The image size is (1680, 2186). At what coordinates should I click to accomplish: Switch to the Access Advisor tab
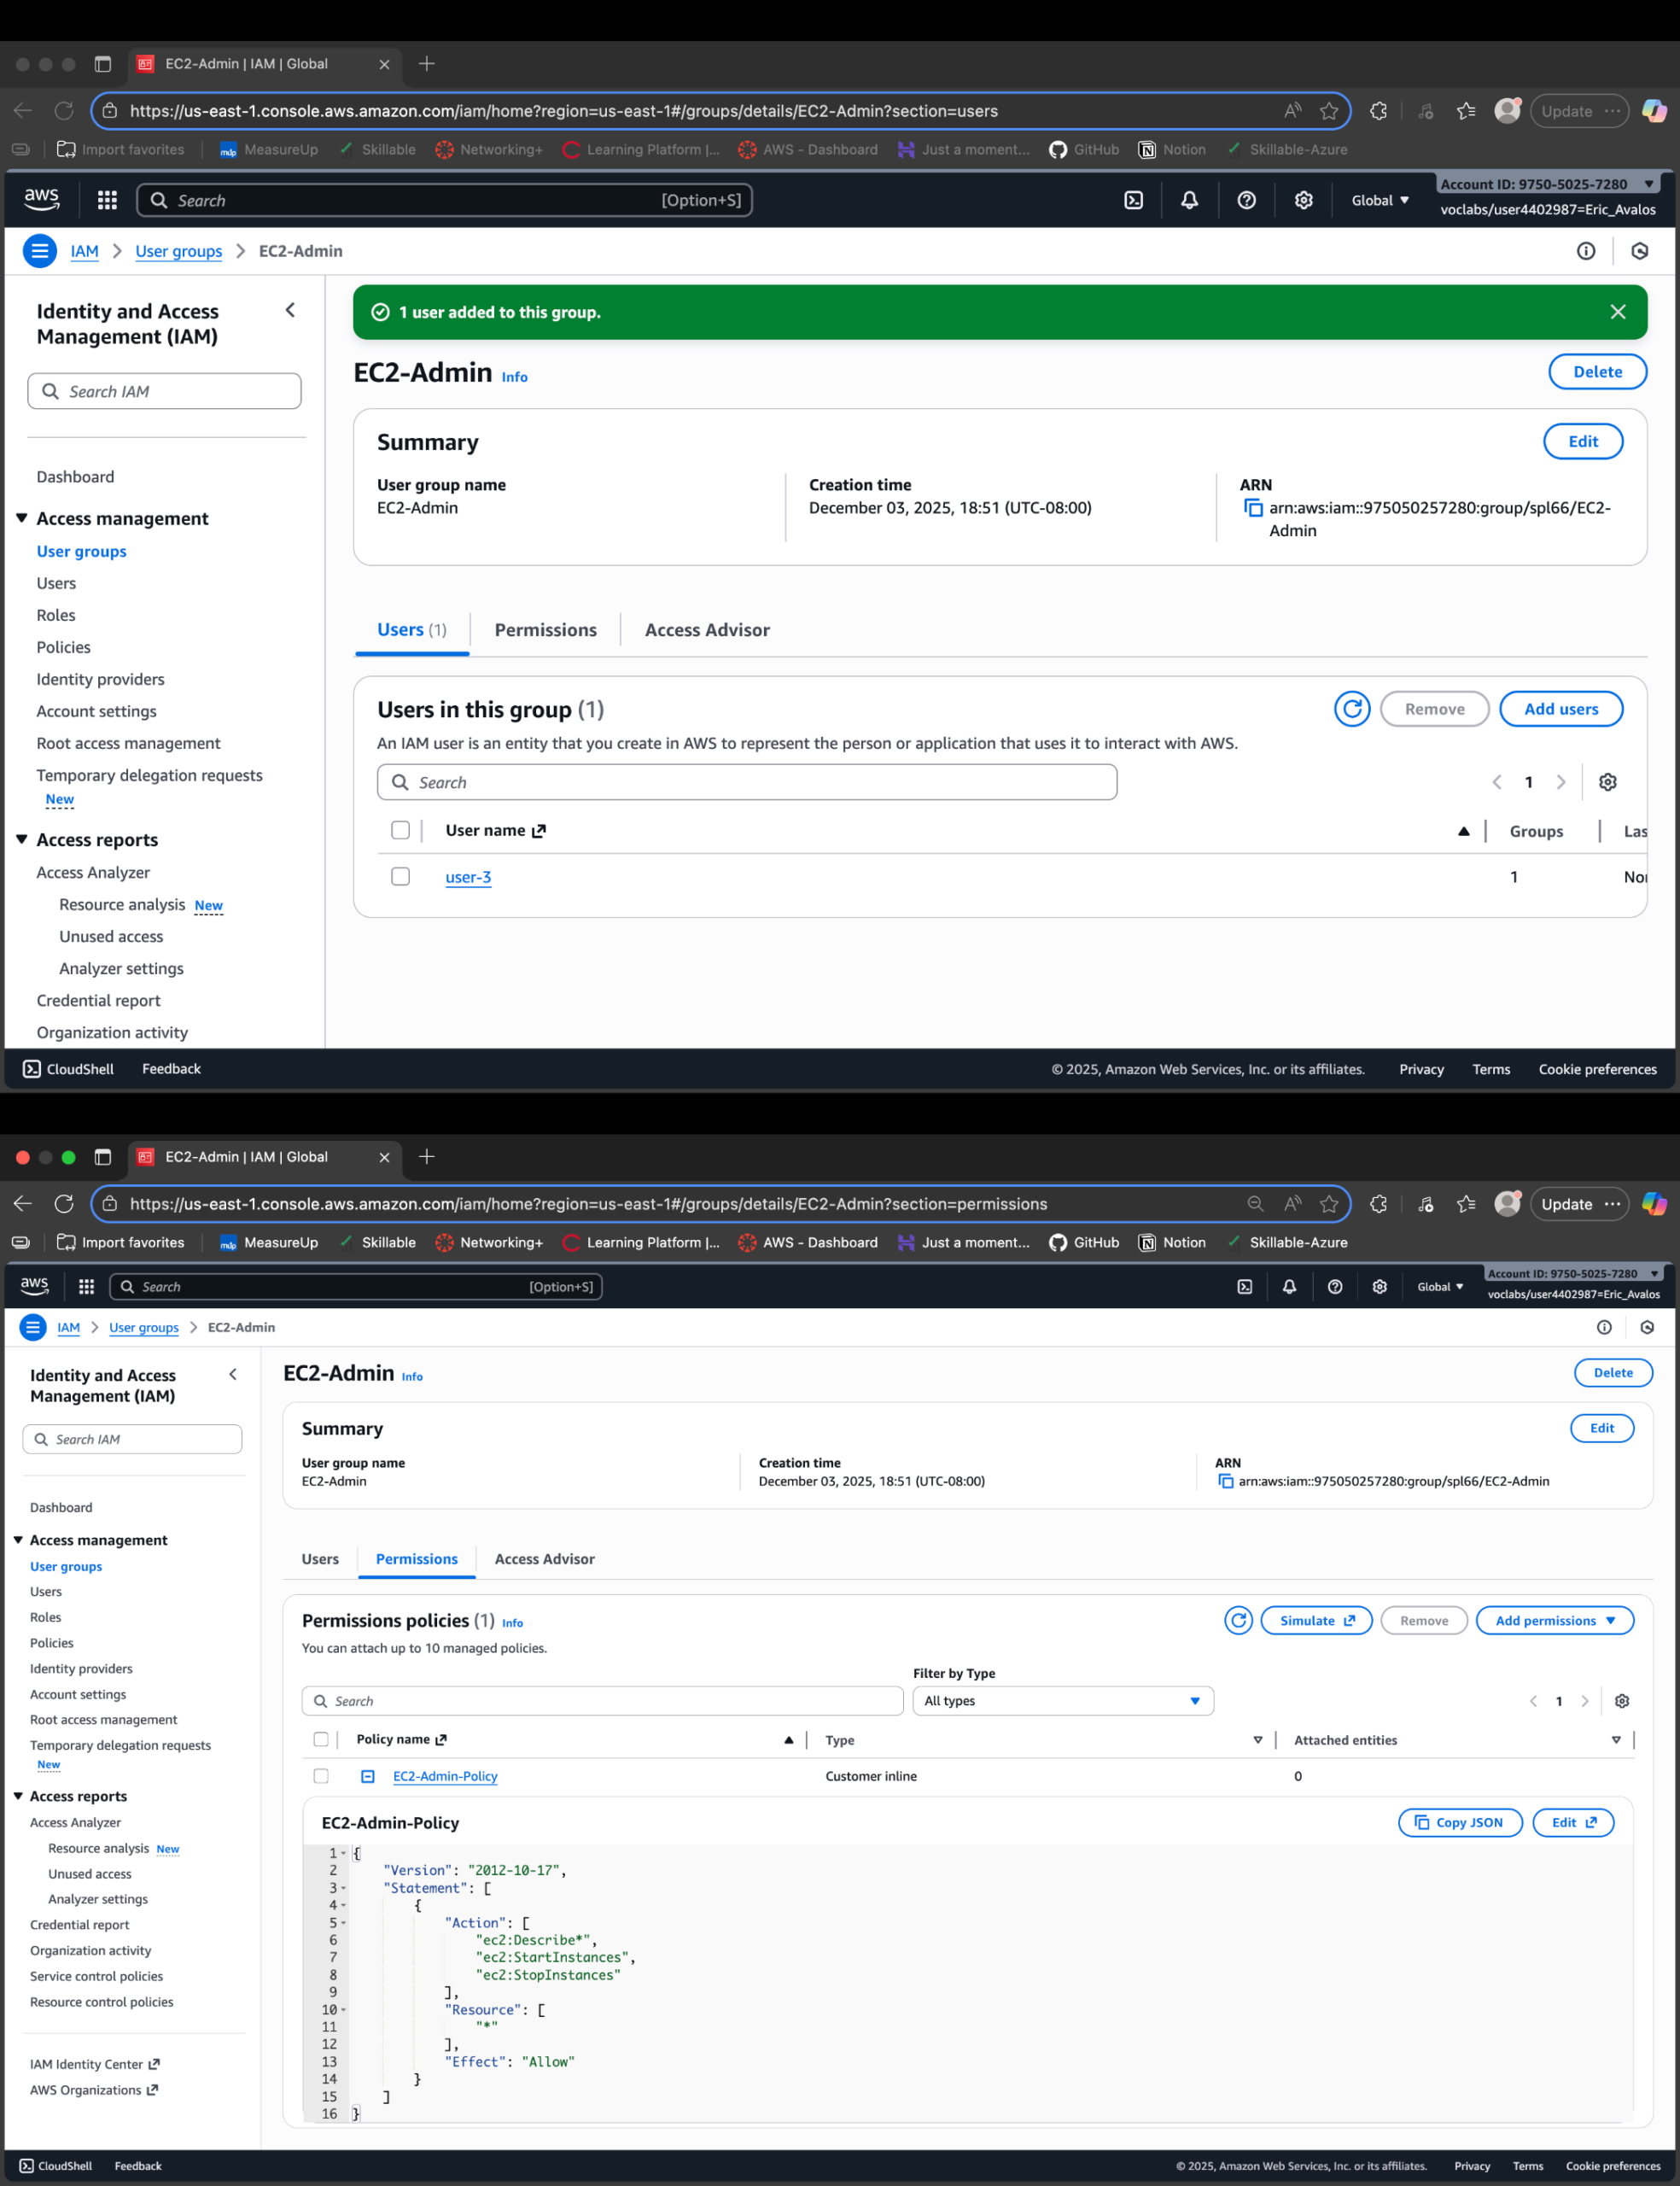coord(706,630)
